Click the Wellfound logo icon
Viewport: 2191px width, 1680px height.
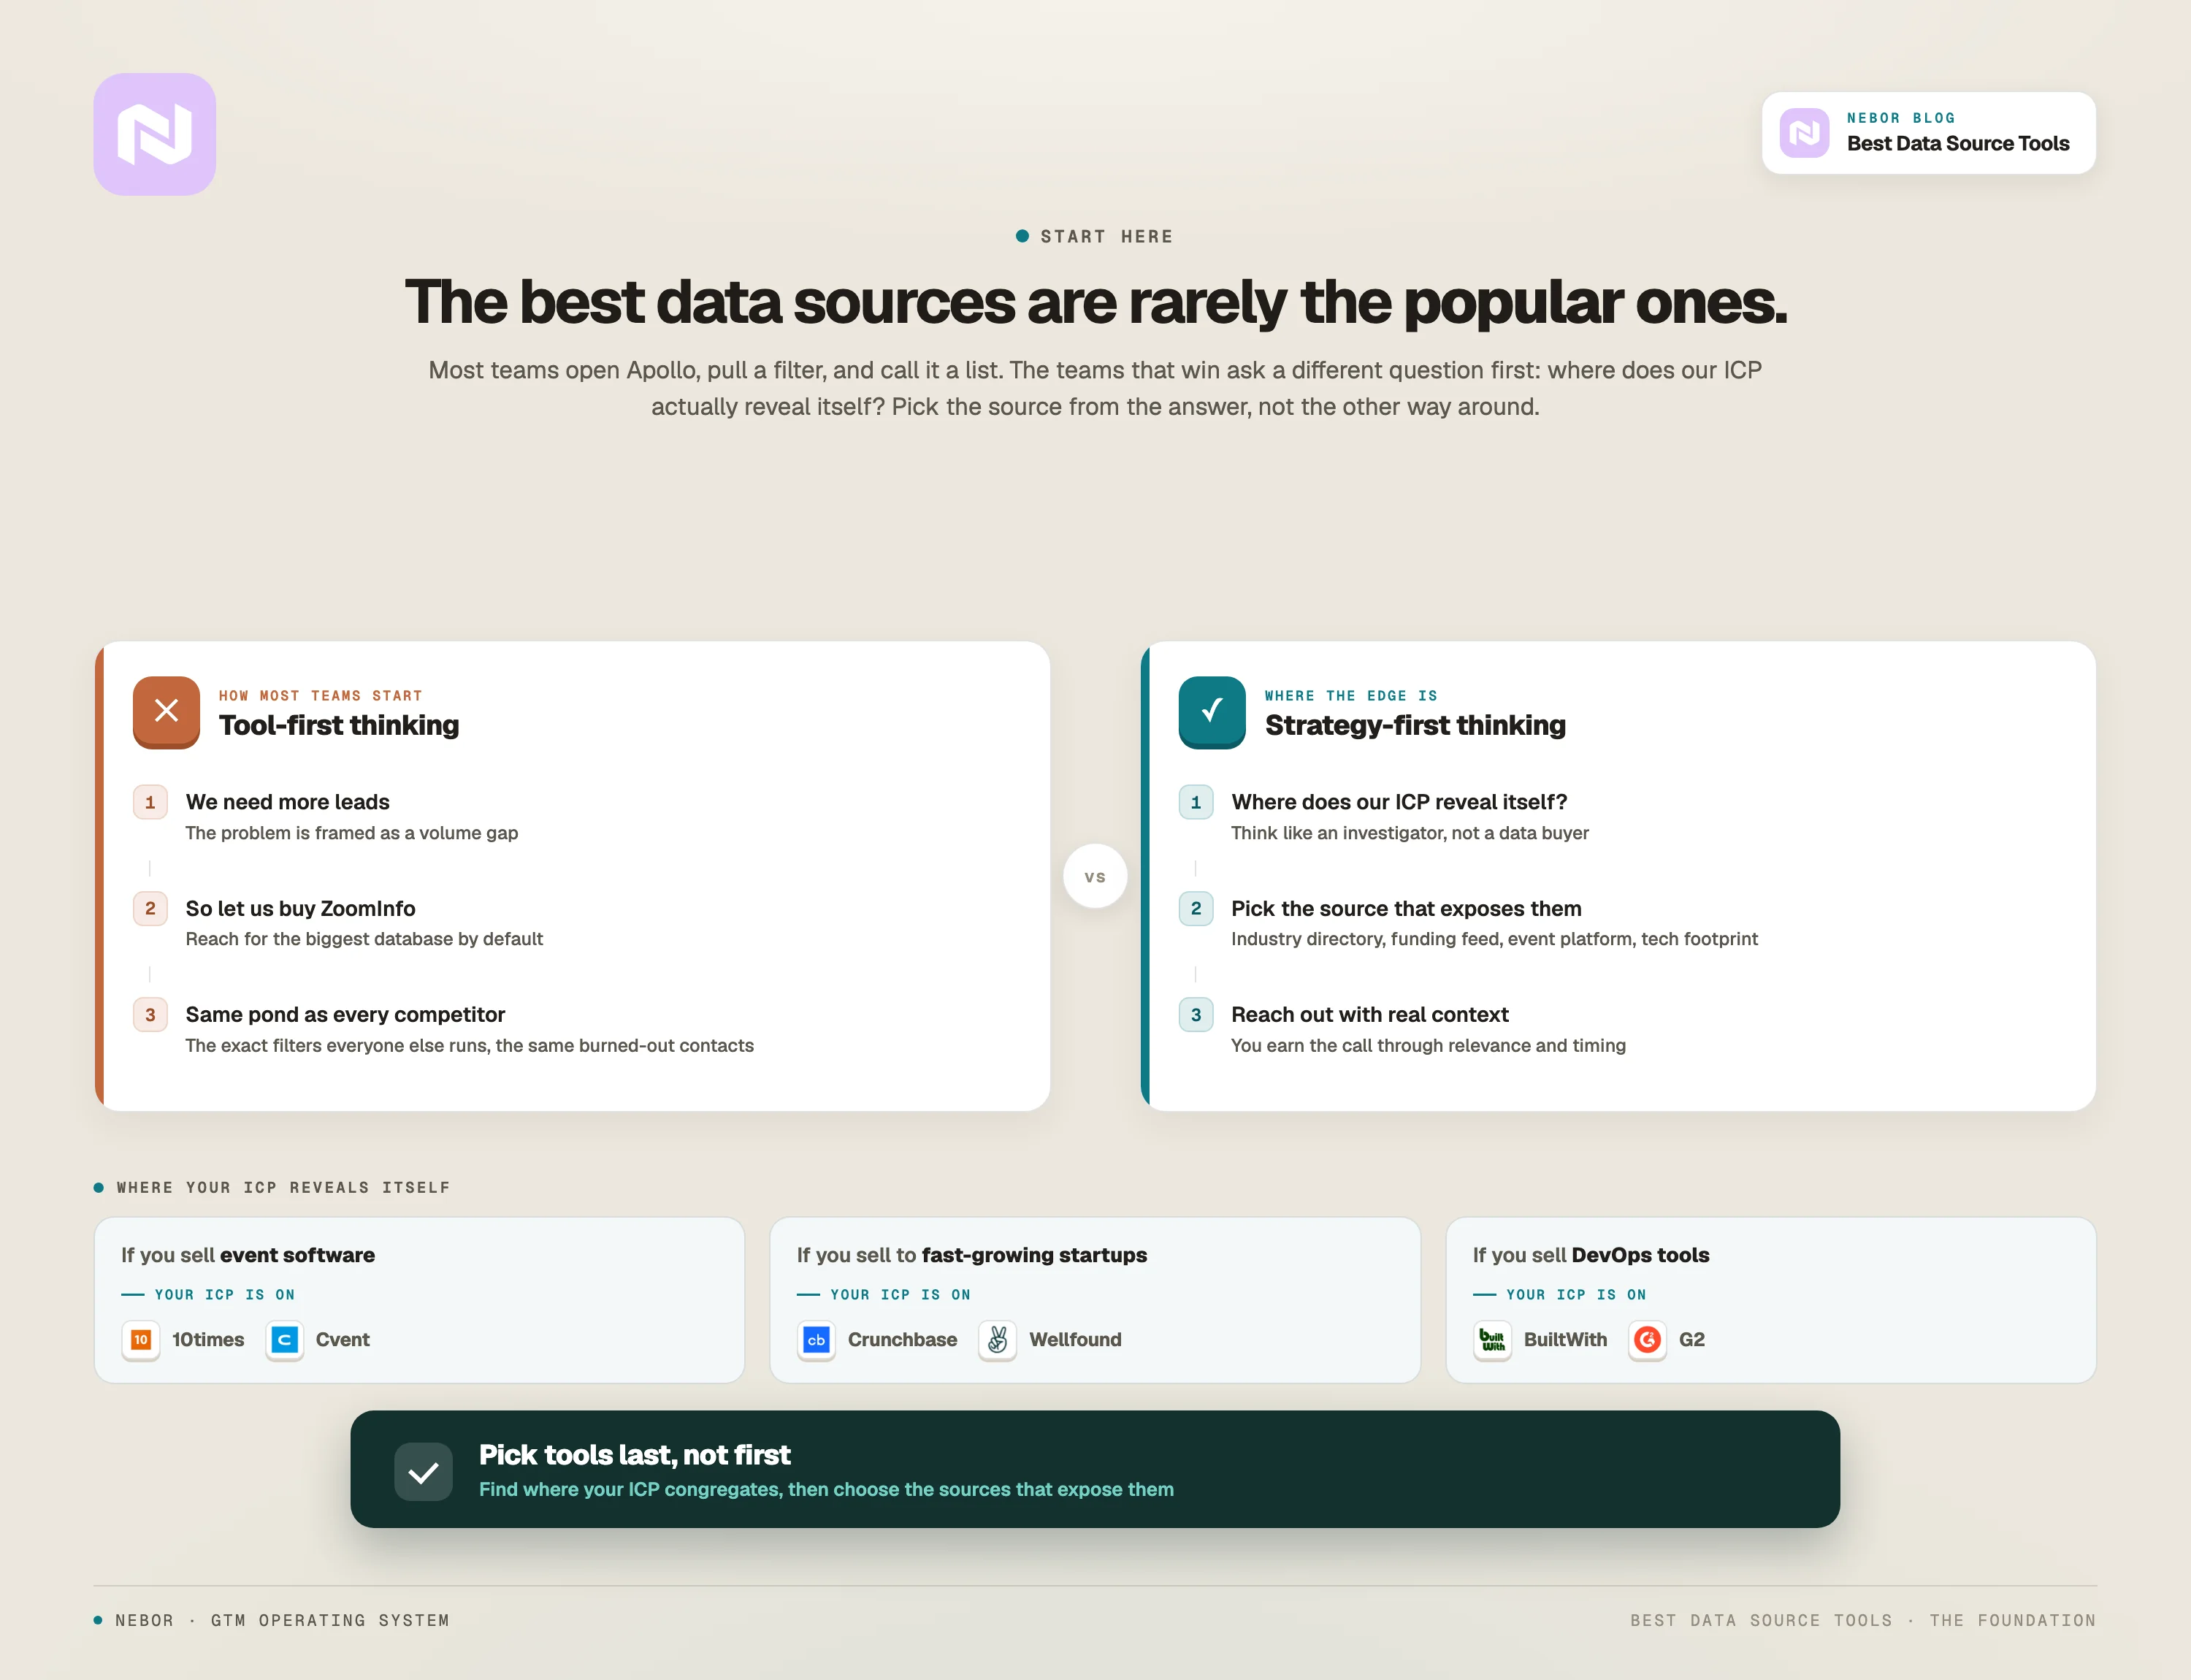click(x=997, y=1340)
